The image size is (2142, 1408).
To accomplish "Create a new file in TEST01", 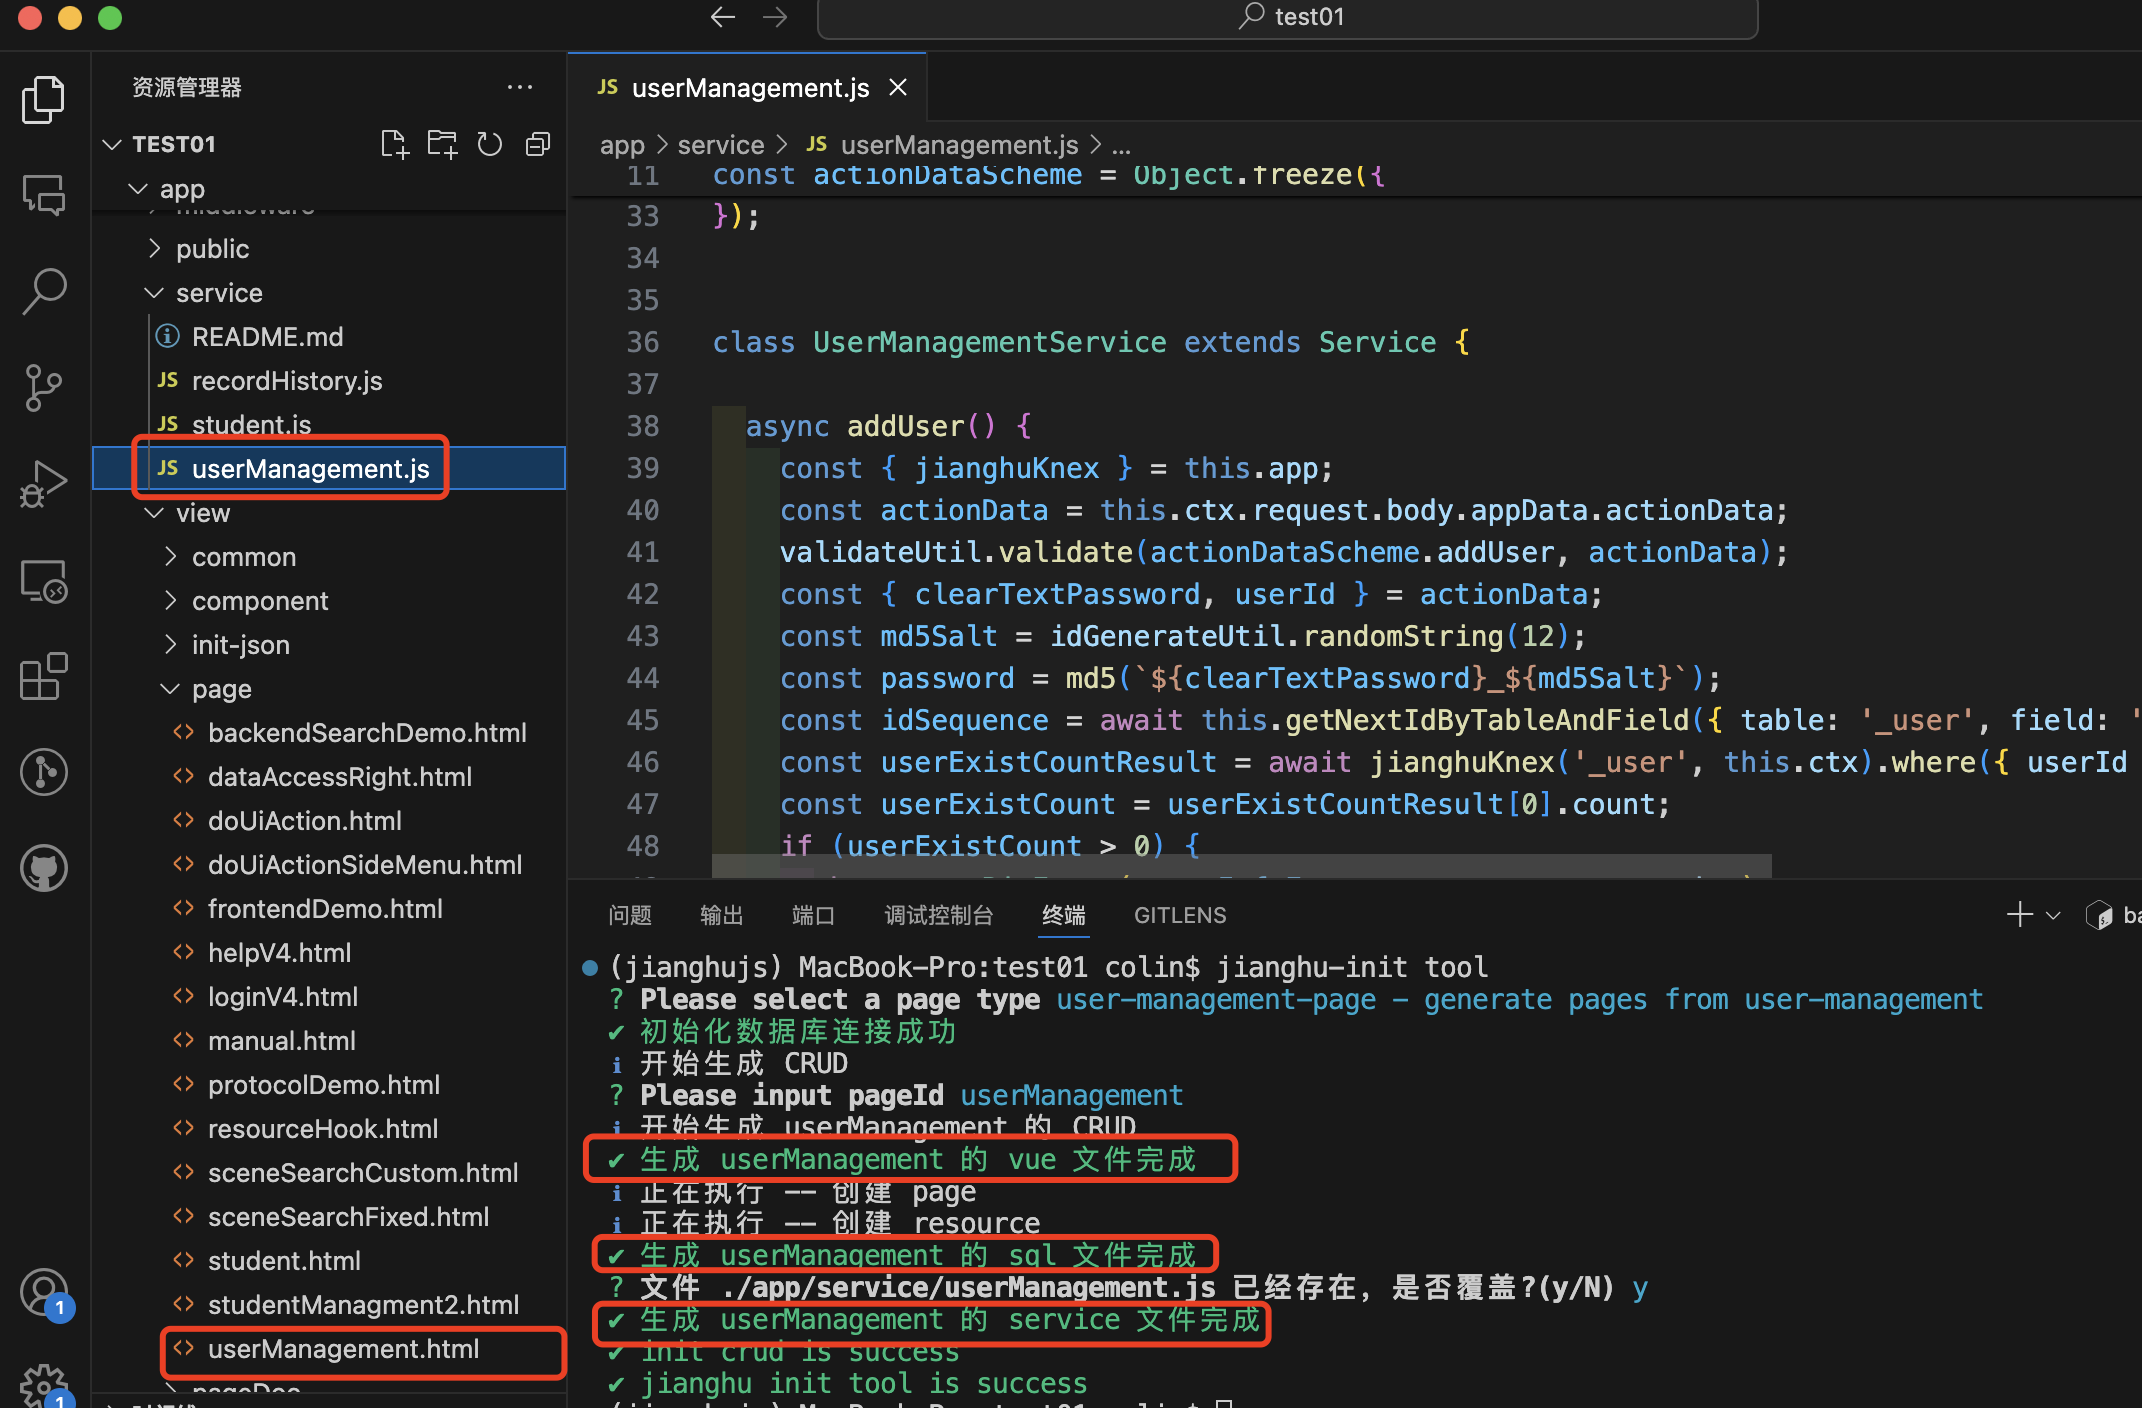I will [394, 143].
